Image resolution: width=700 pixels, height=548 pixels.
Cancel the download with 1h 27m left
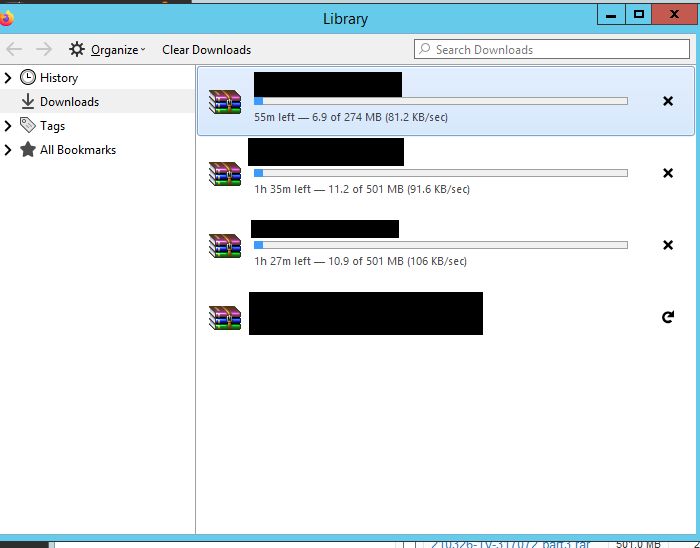coord(668,245)
